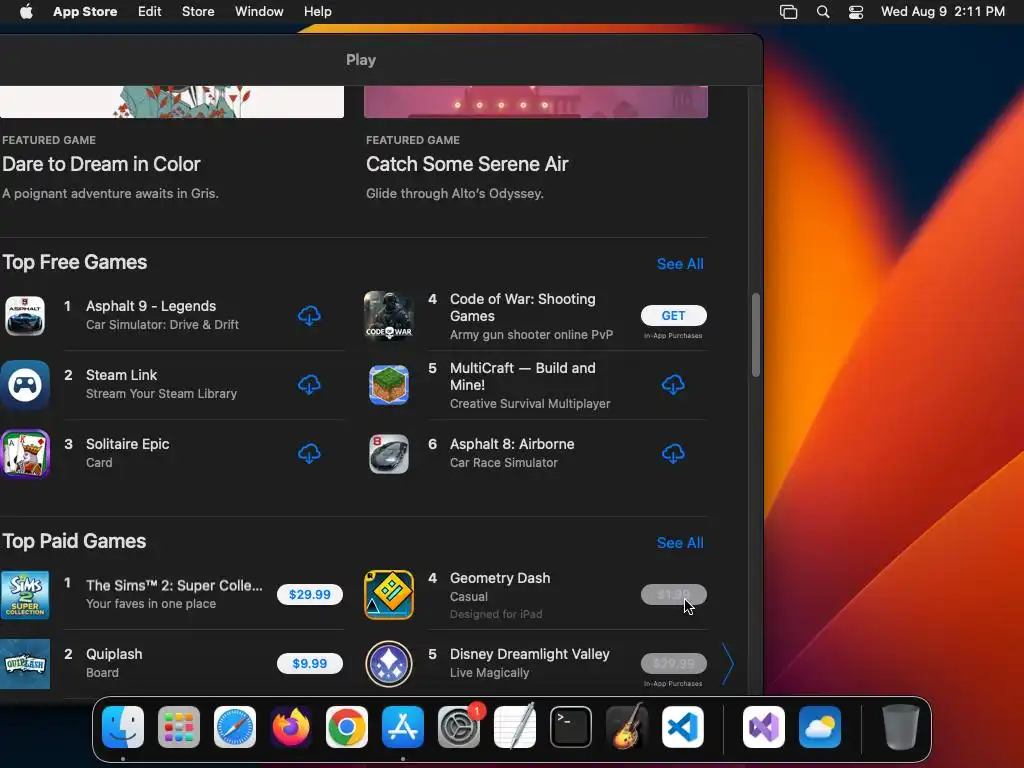Open the Window menu

259,12
